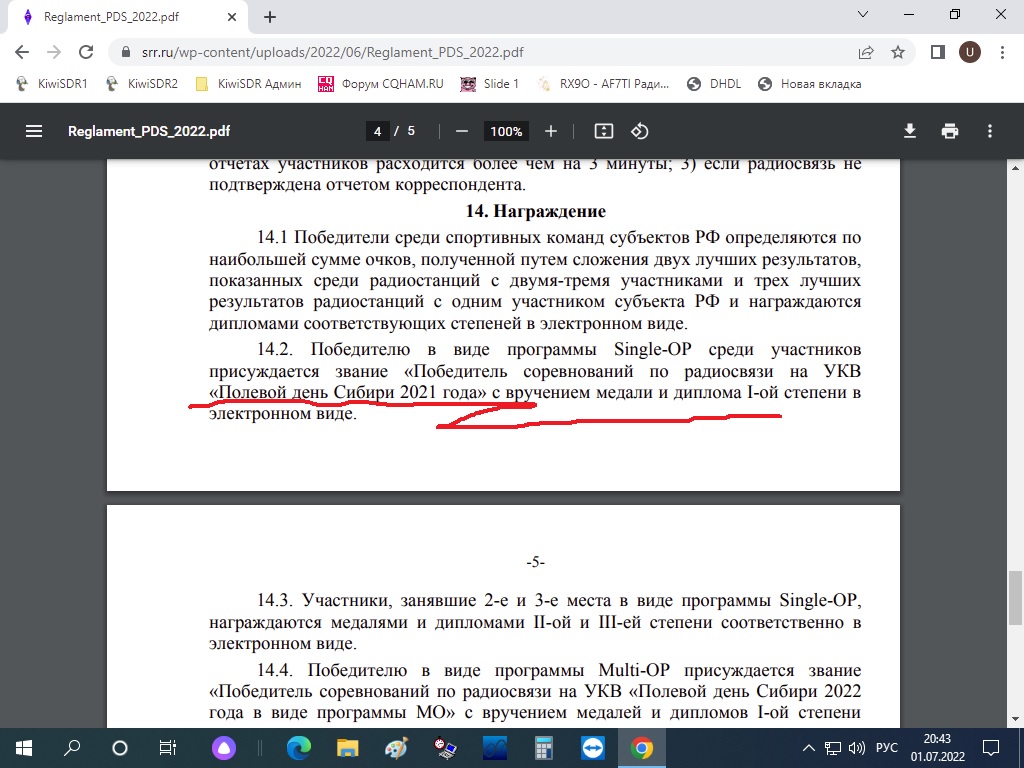Open the PDF sidebar hamburger menu
The image size is (1024, 768).
pyautogui.click(x=35, y=131)
